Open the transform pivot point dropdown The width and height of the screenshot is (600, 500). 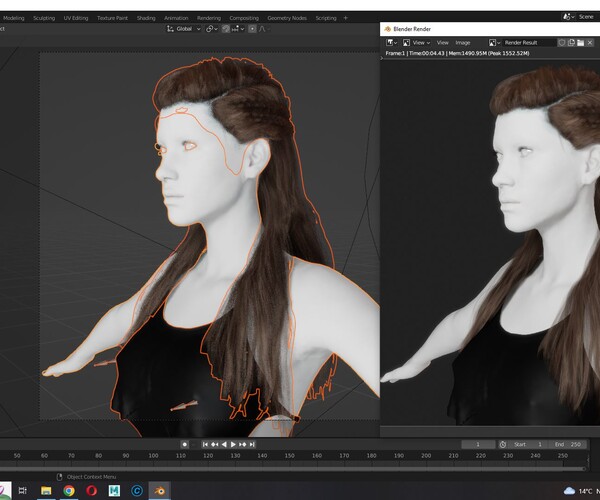pyautogui.click(x=212, y=29)
